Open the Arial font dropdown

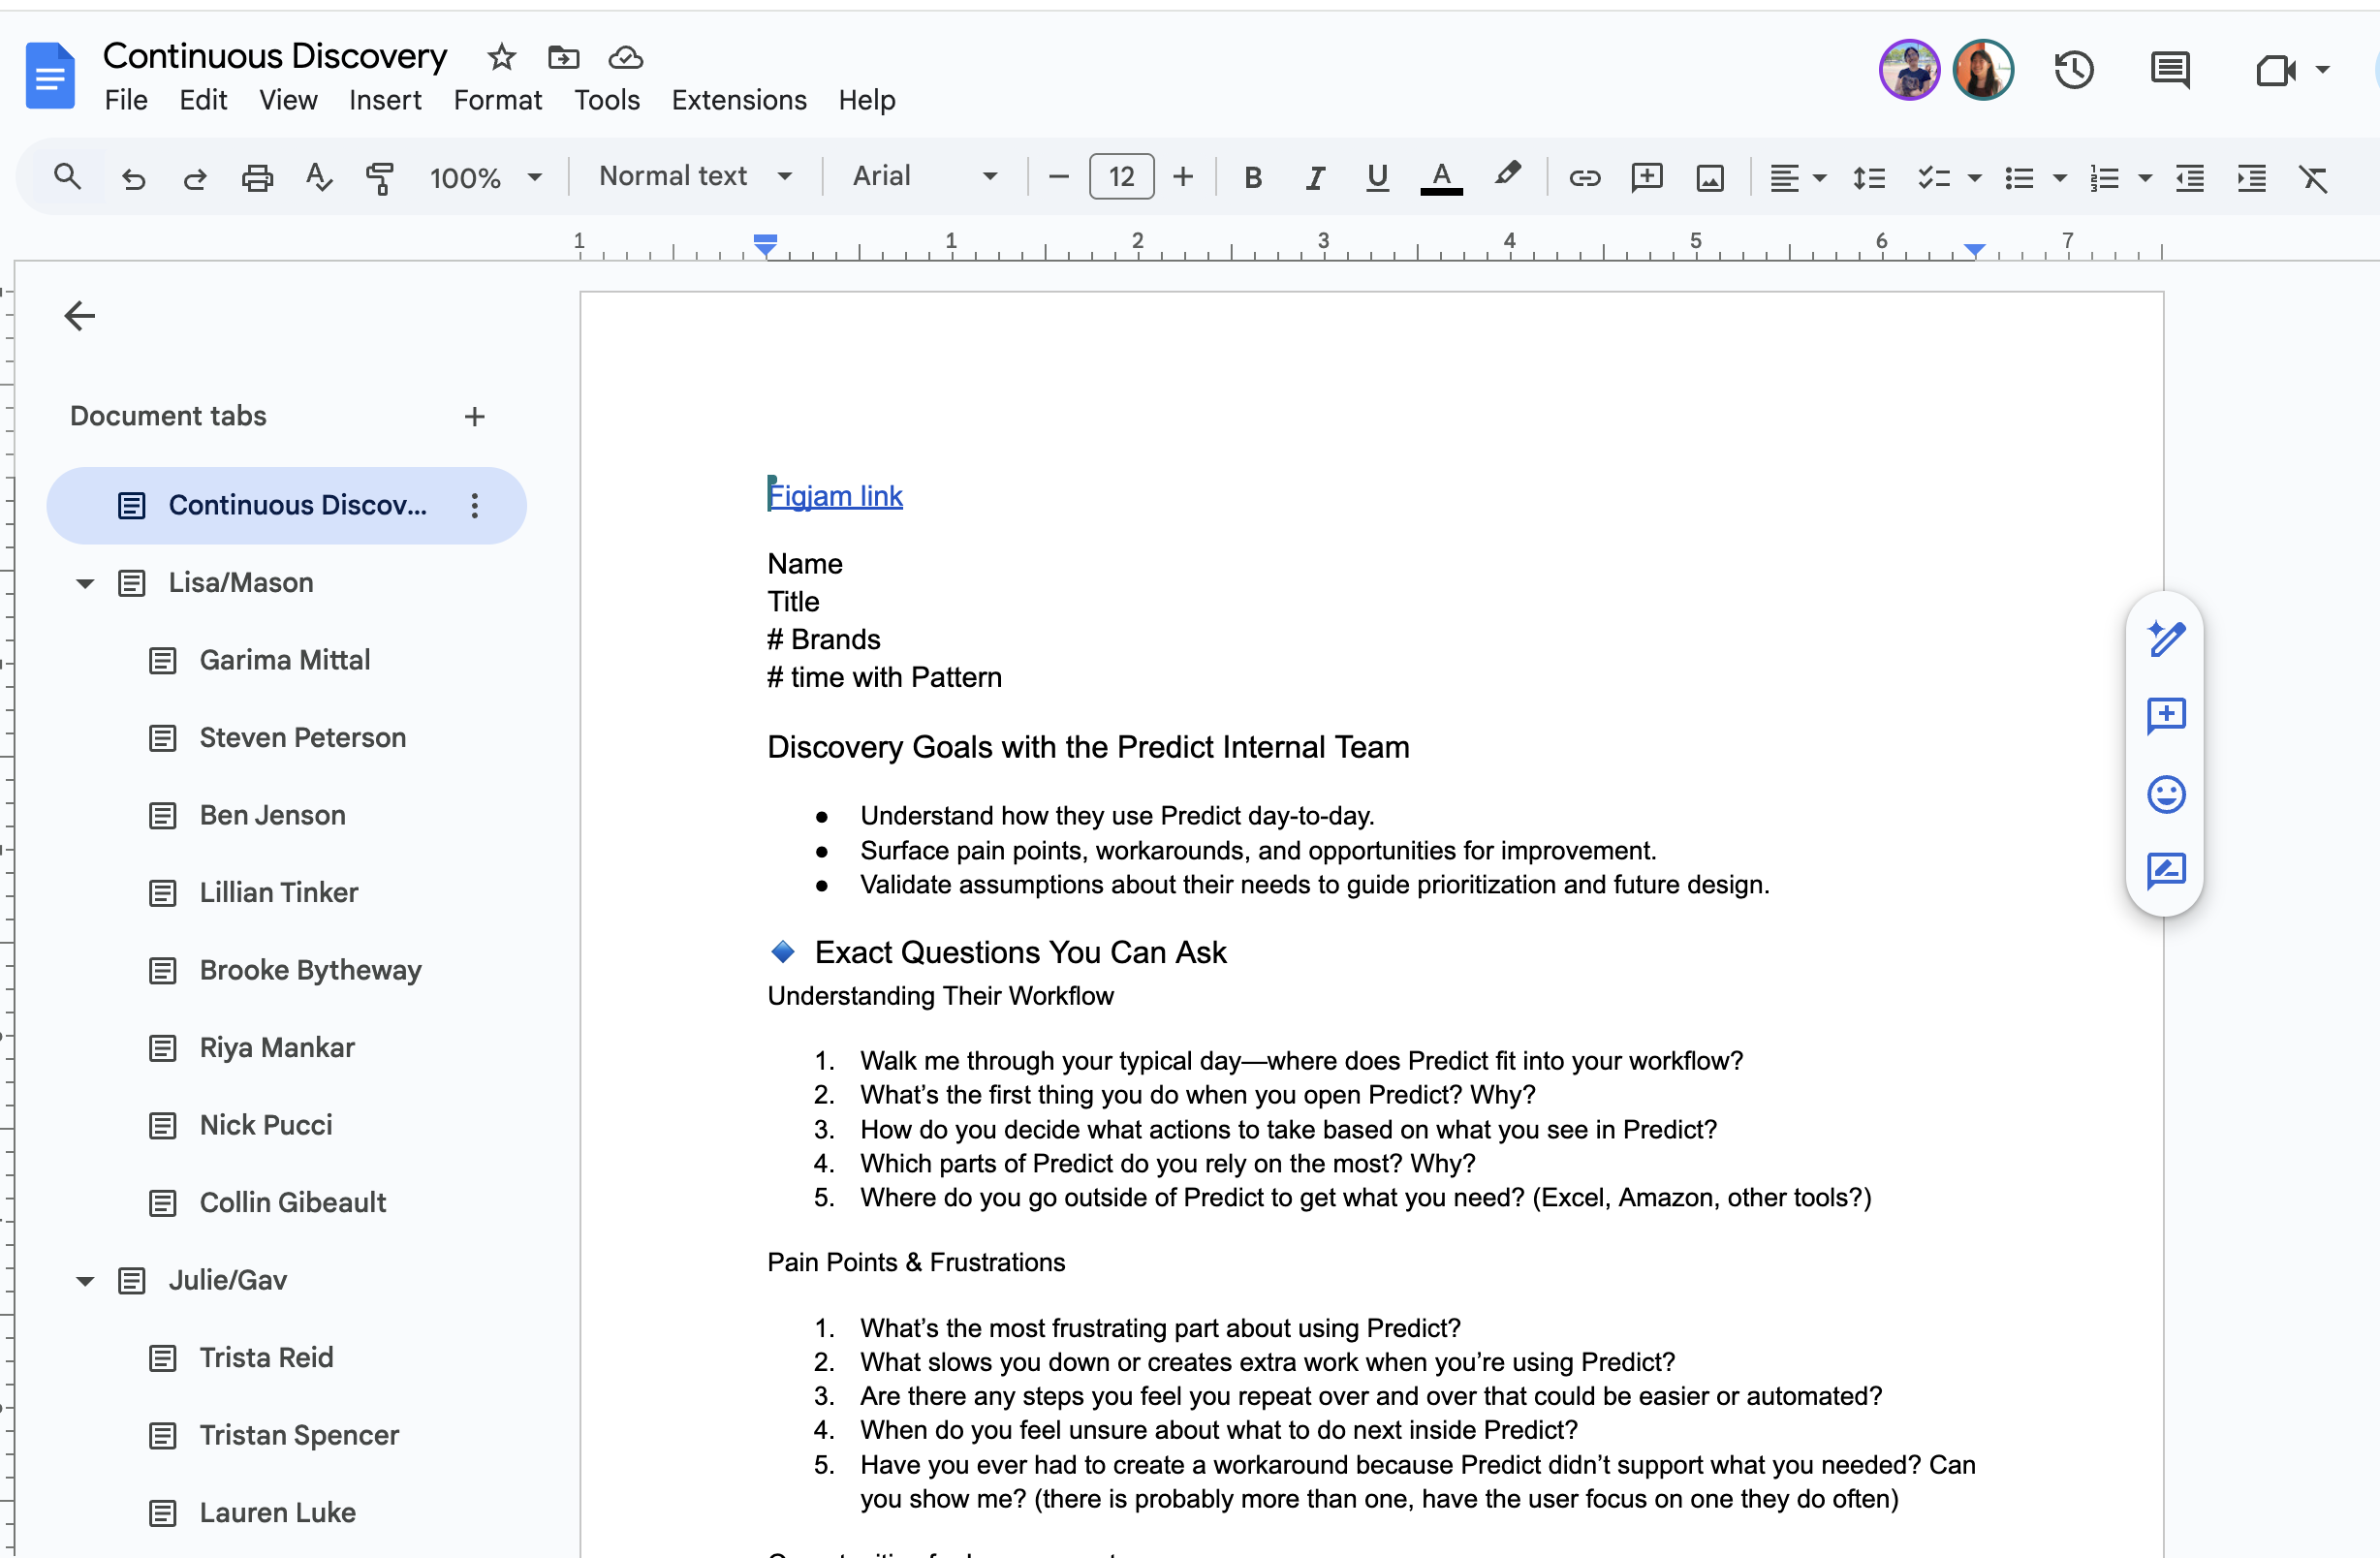(x=925, y=176)
